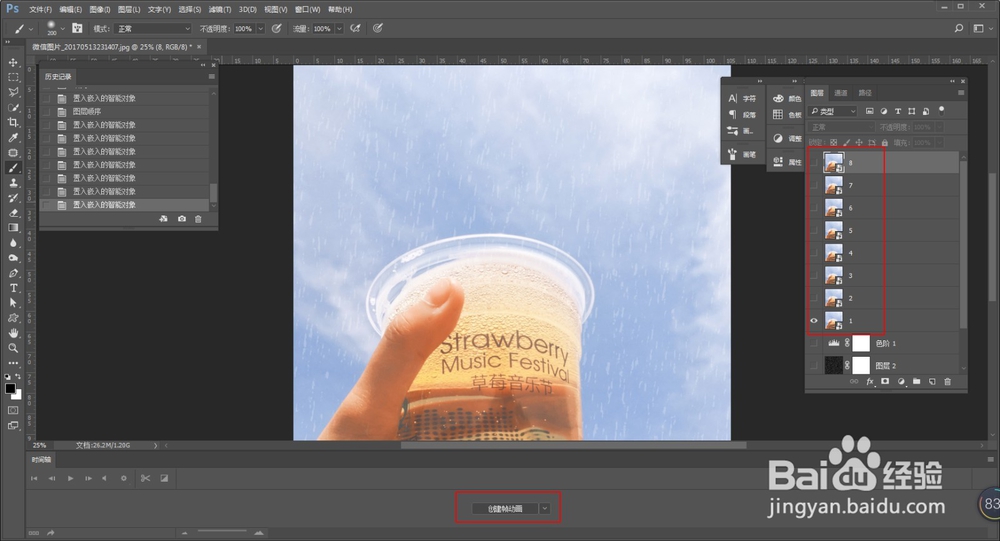
Task: Click the layer style fx icon
Action: coord(870,382)
